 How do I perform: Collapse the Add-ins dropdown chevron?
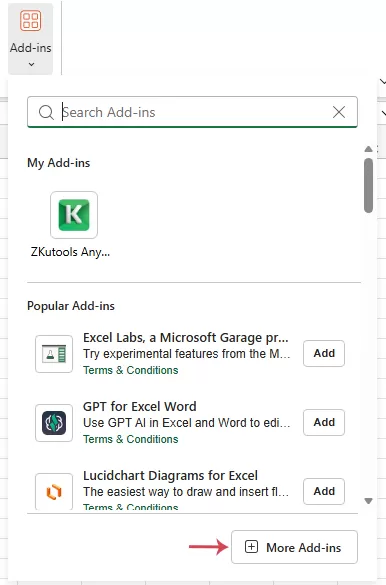[31, 65]
